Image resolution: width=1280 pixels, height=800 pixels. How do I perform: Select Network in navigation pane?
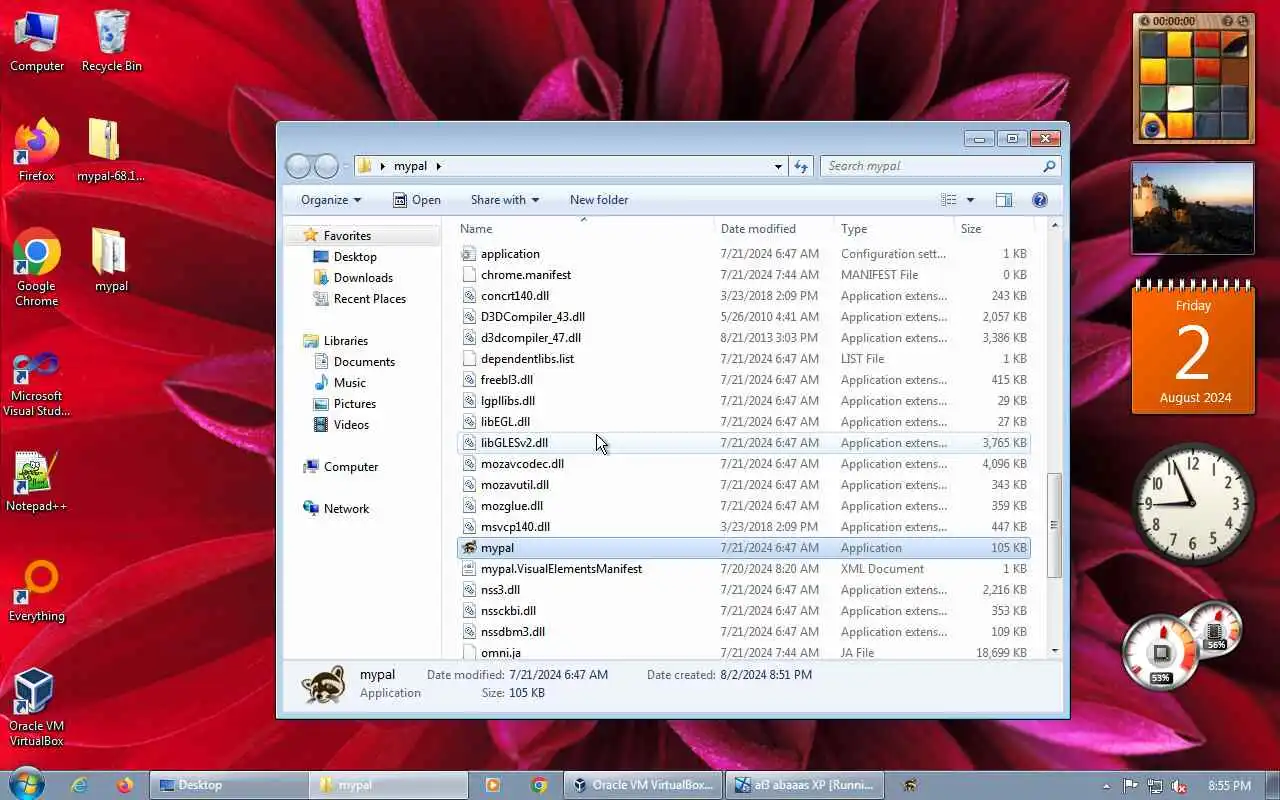coord(346,509)
